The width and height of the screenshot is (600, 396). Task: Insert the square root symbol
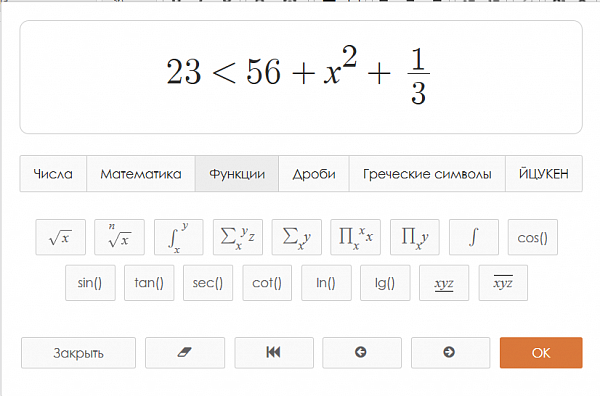(x=60, y=237)
